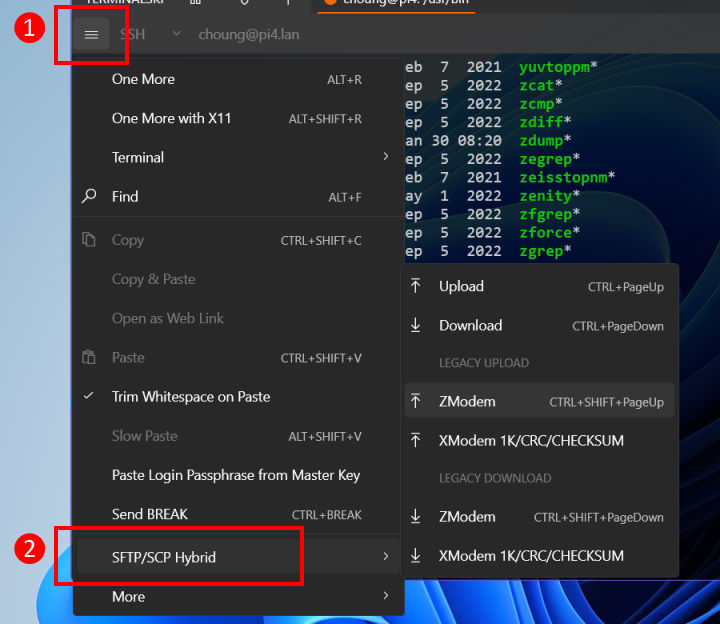Click the Copy icon
This screenshot has width=720, height=624.
tap(89, 240)
